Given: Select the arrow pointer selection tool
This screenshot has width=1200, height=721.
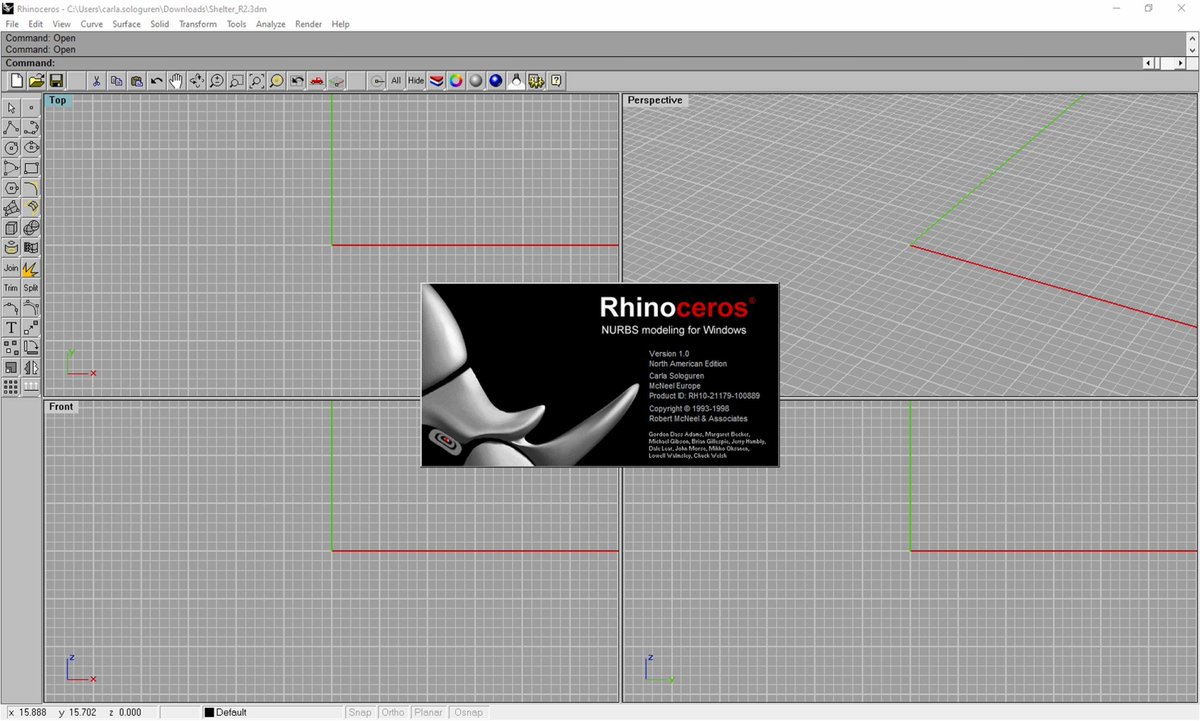Looking at the screenshot, I should click(x=11, y=108).
